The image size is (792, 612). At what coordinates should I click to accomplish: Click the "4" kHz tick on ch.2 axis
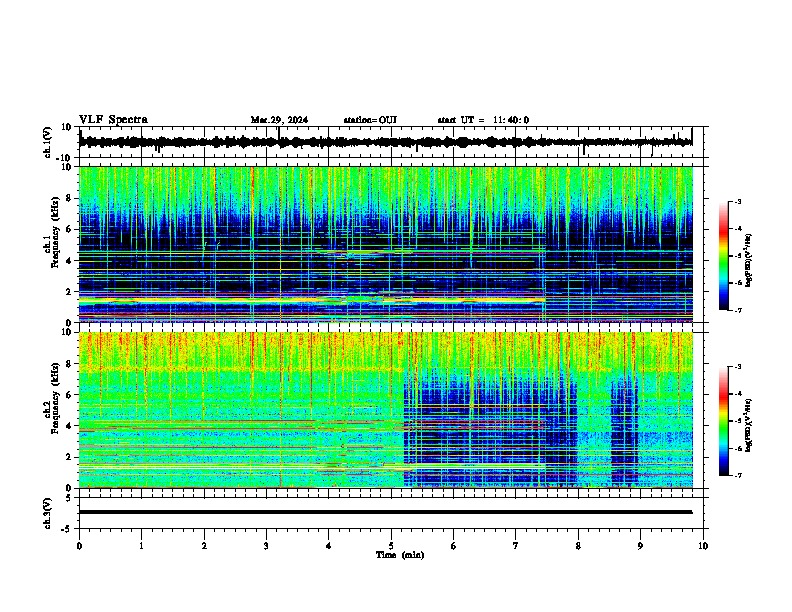pyautogui.click(x=69, y=426)
